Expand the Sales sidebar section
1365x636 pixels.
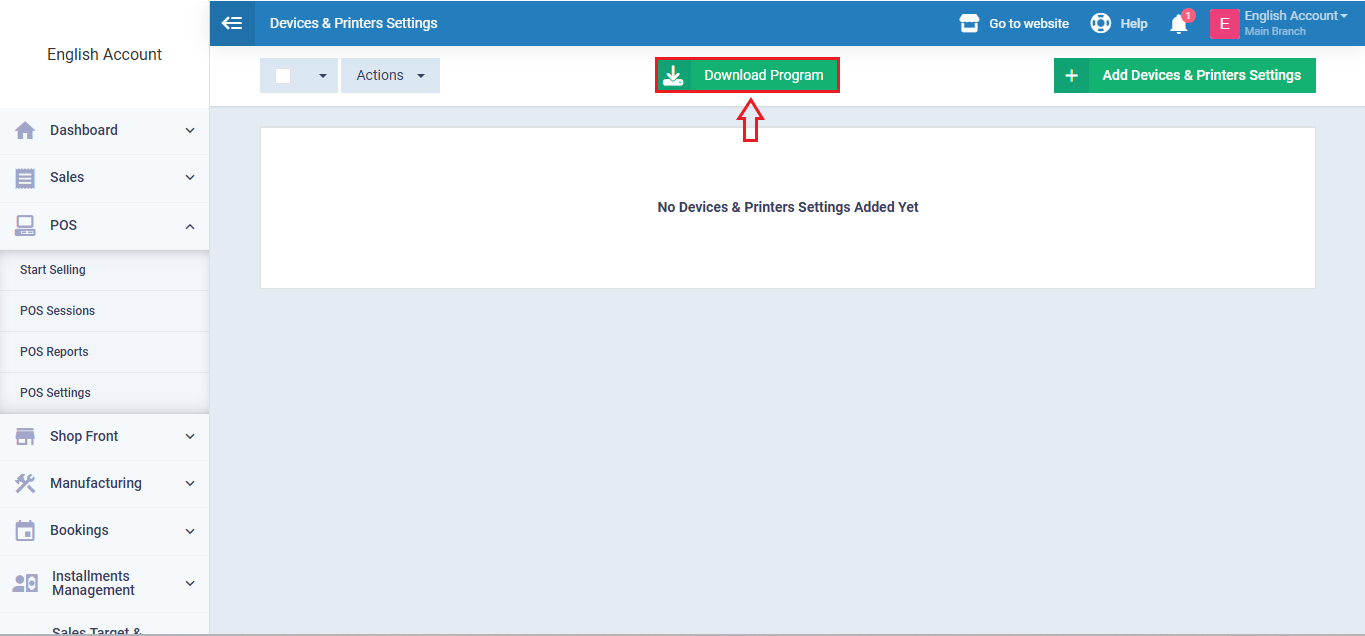click(190, 177)
